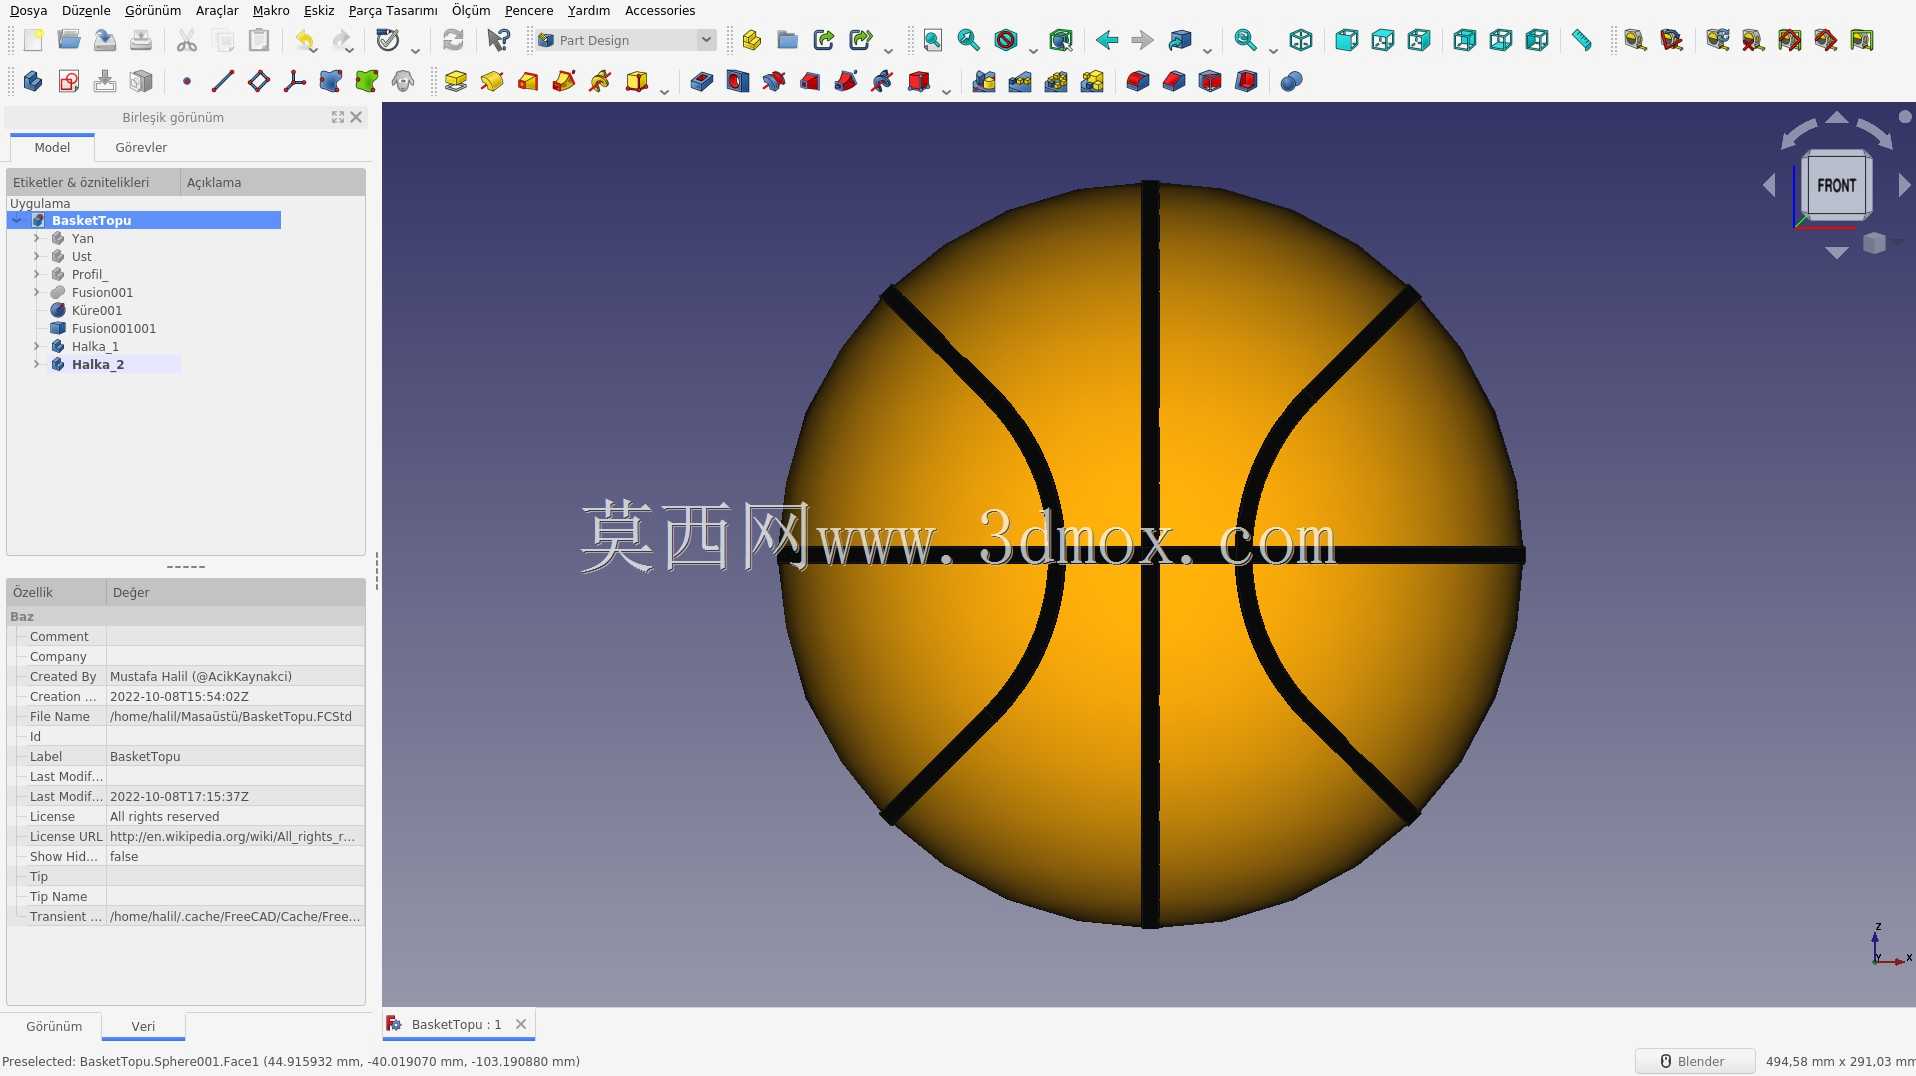The height and width of the screenshot is (1076, 1916).
Task: Expand the Profil_ tree node
Action: (x=37, y=274)
